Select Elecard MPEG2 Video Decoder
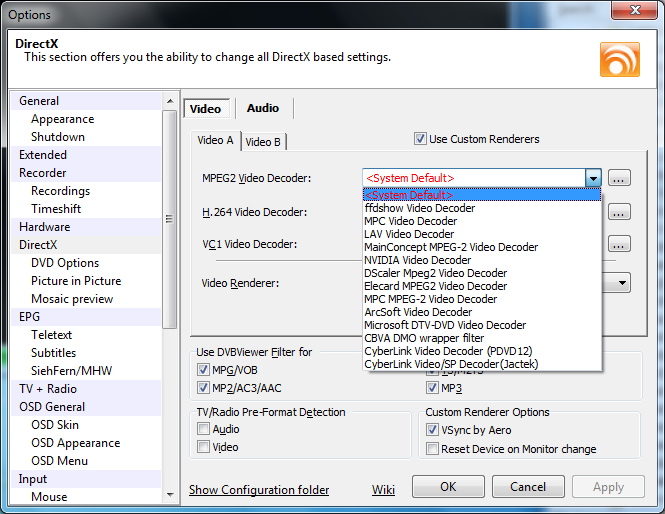665x514 pixels. 482,286
